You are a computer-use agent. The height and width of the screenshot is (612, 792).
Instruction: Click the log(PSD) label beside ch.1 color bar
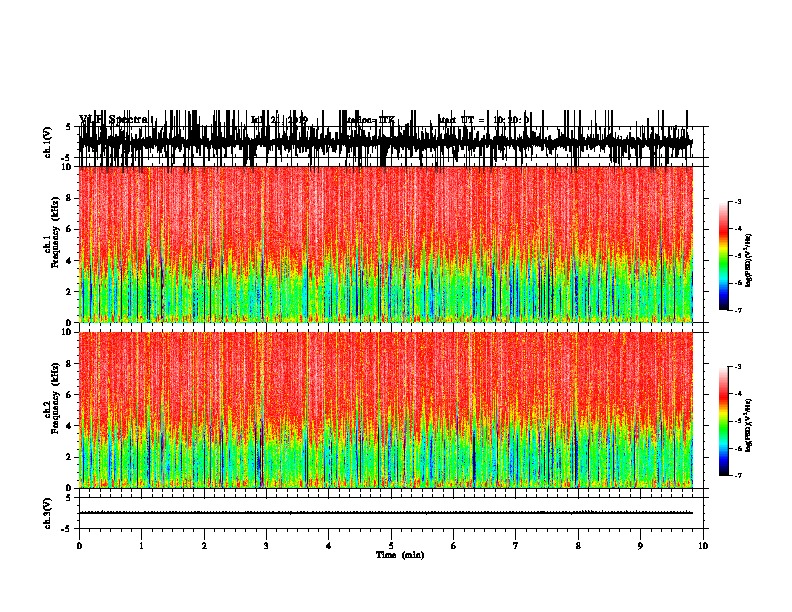click(x=749, y=260)
